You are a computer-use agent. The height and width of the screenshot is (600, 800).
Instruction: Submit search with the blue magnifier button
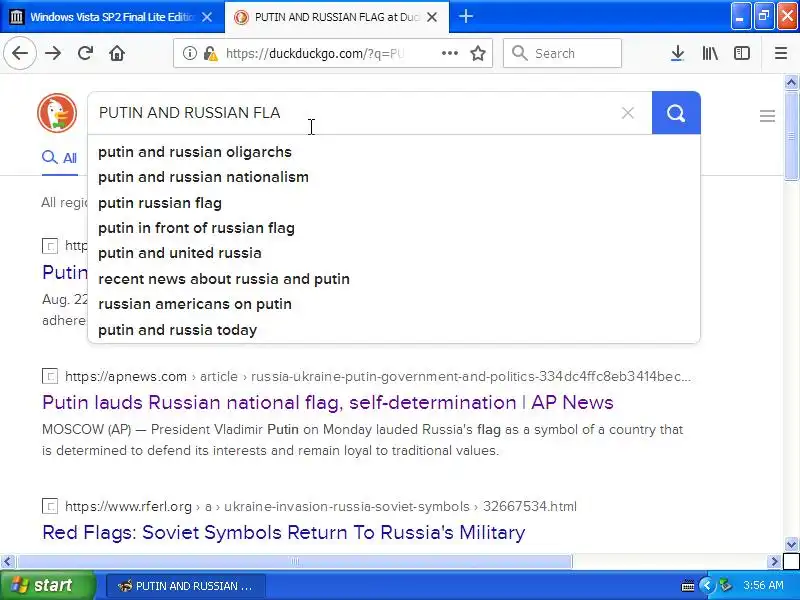[676, 113]
